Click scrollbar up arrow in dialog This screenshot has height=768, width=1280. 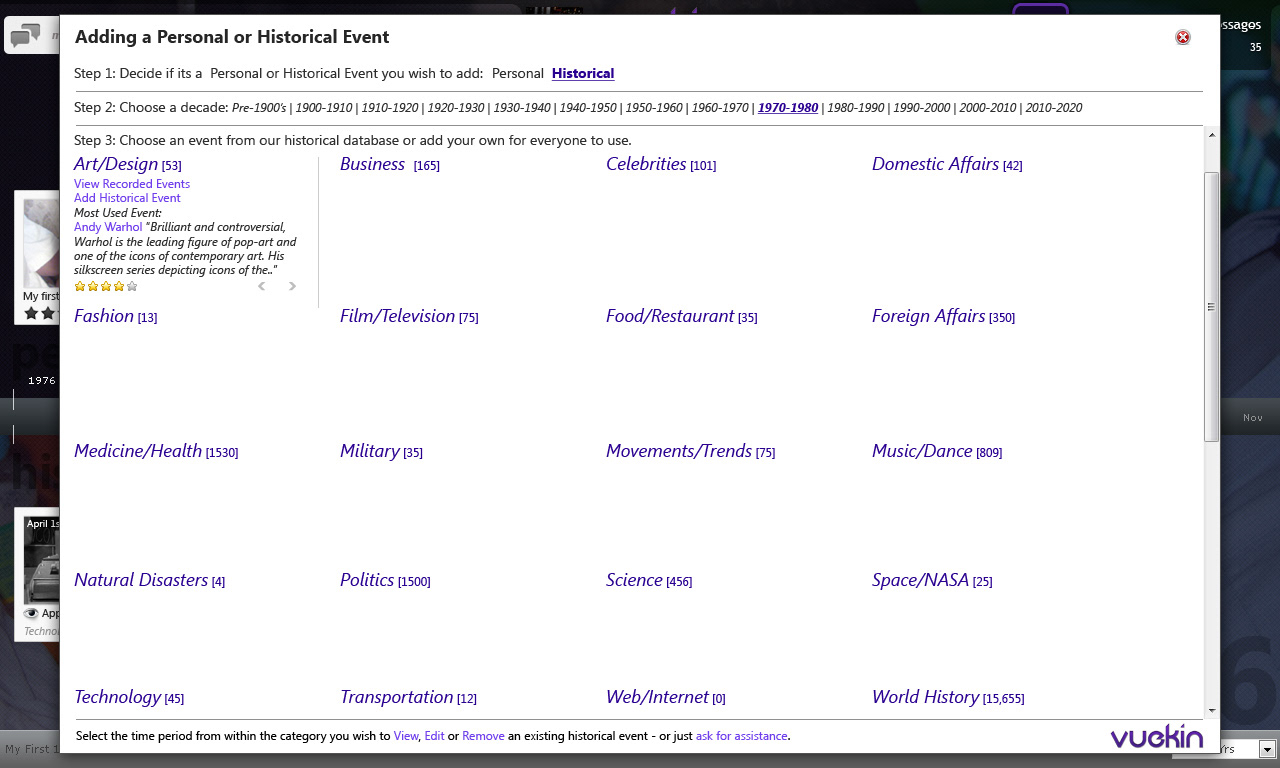[1212, 134]
